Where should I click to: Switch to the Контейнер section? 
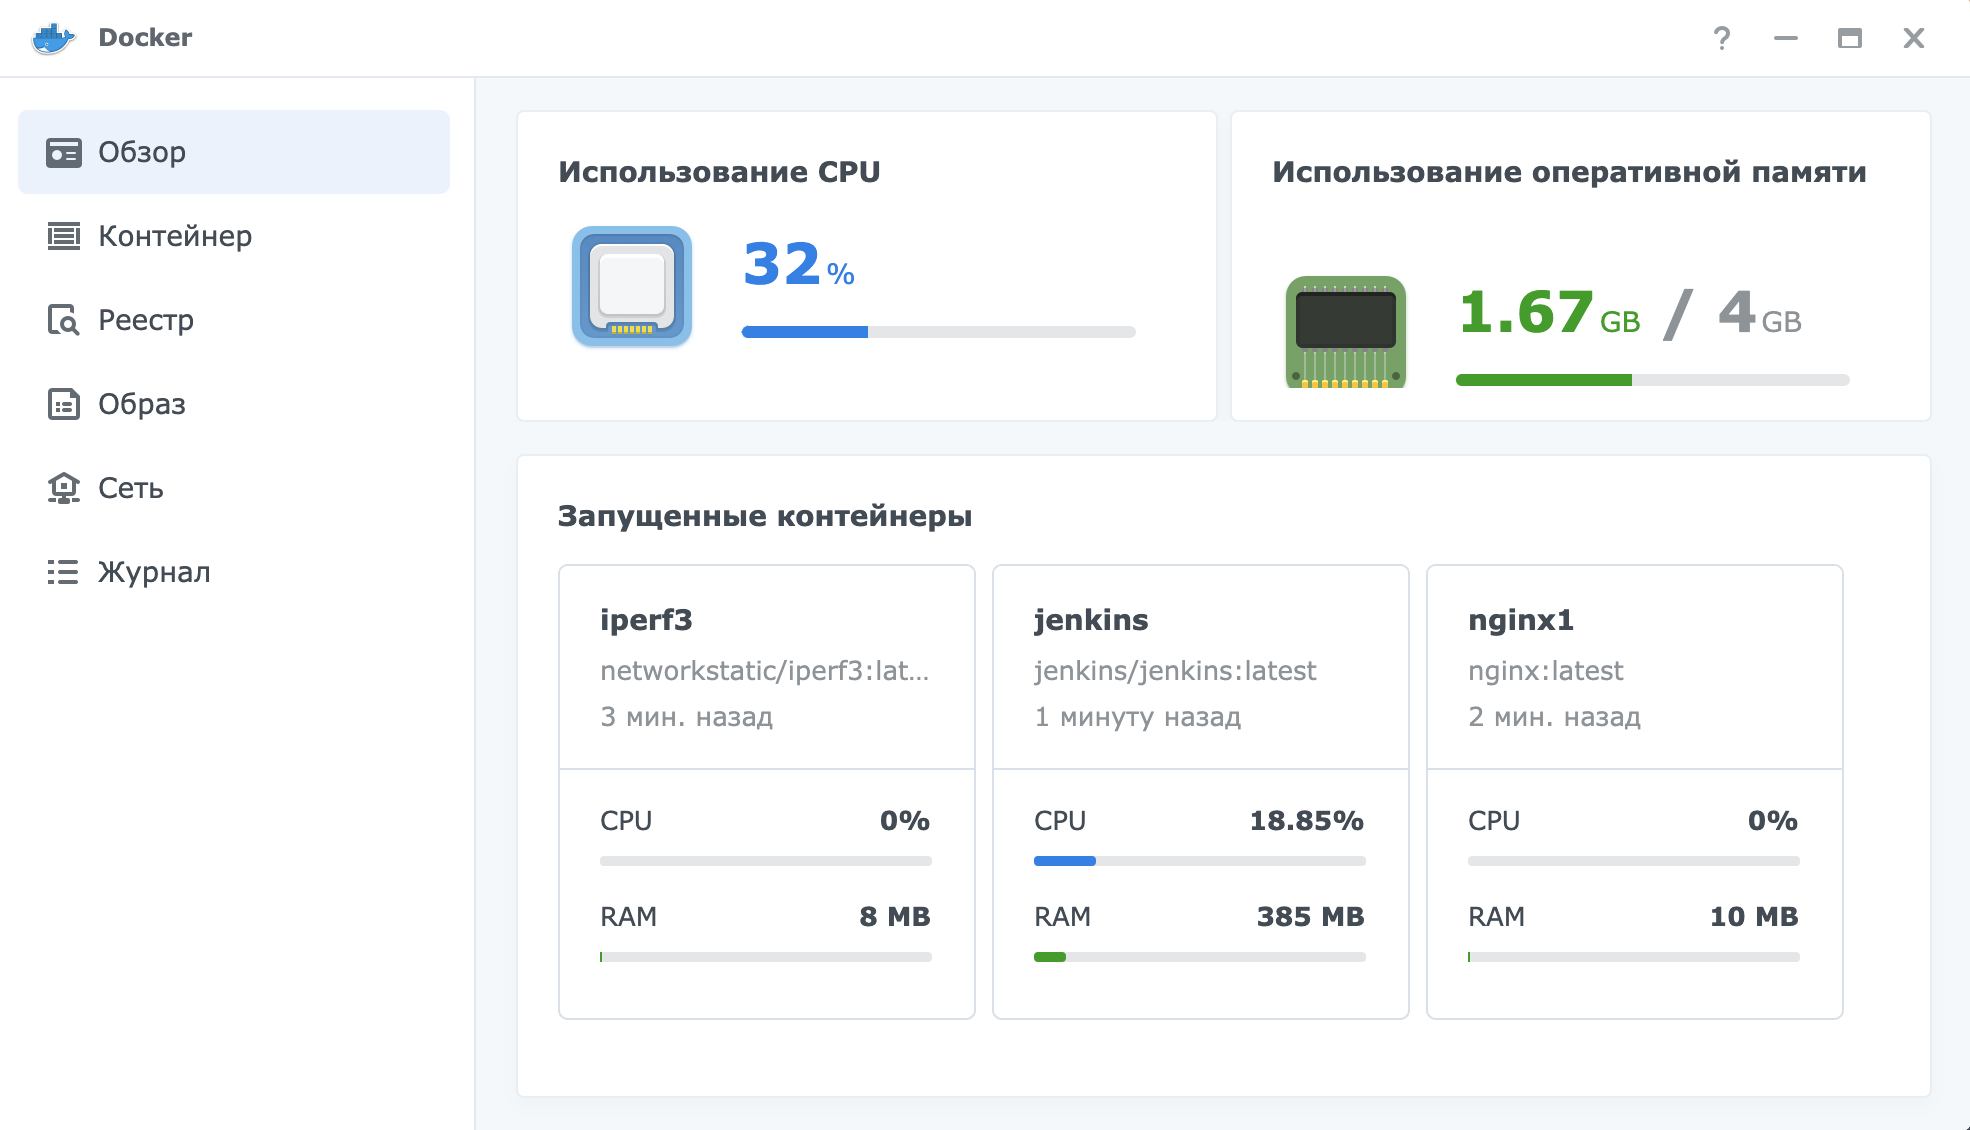coord(175,236)
